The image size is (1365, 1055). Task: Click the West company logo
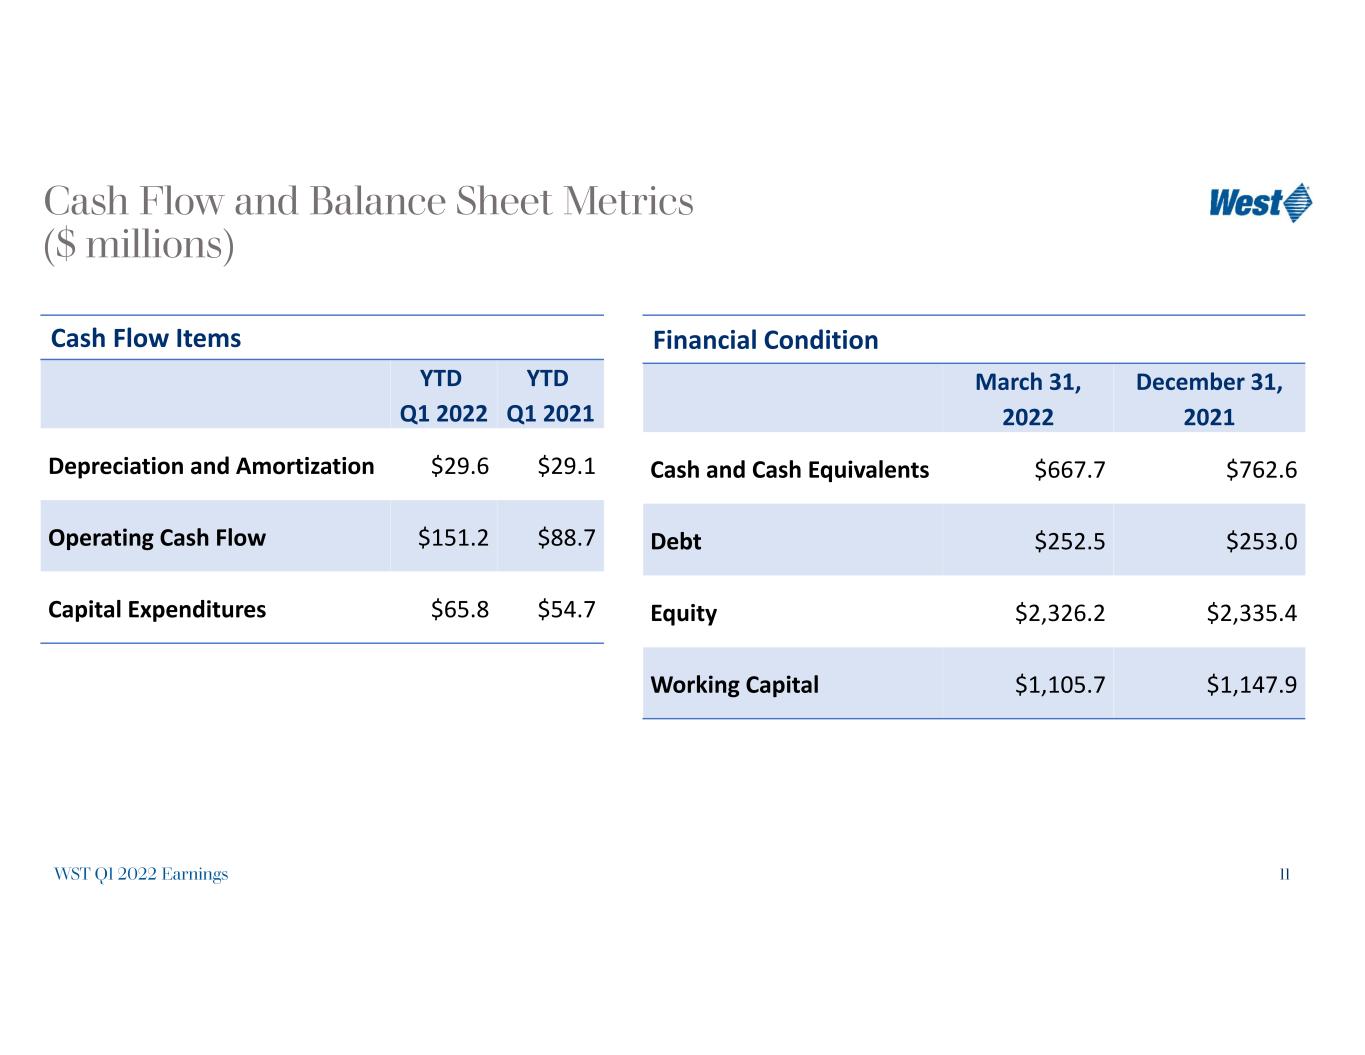[x=1261, y=203]
